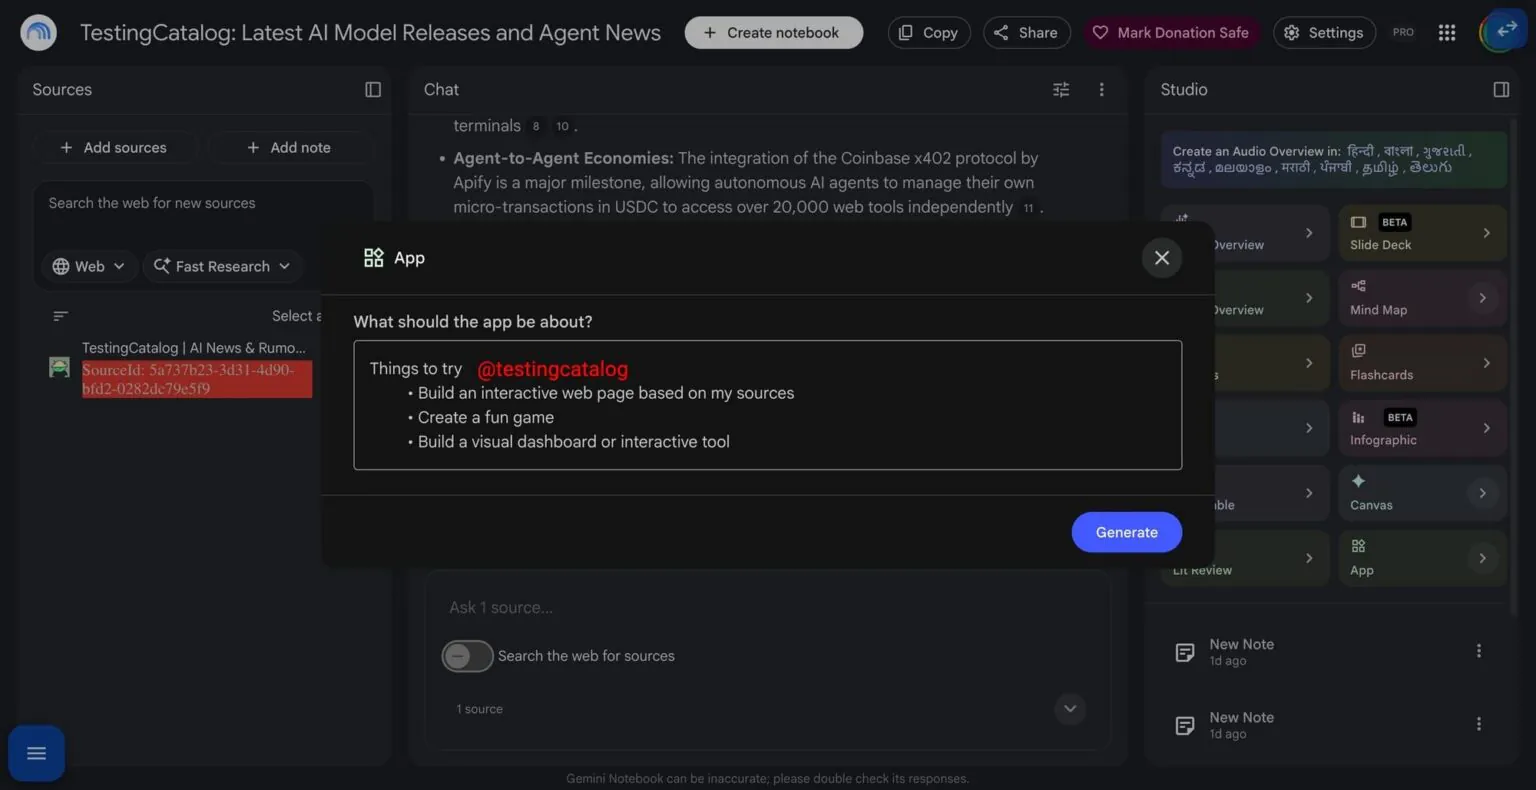
Task: Click the Audio Overview languages banner
Action: click(x=1333, y=160)
